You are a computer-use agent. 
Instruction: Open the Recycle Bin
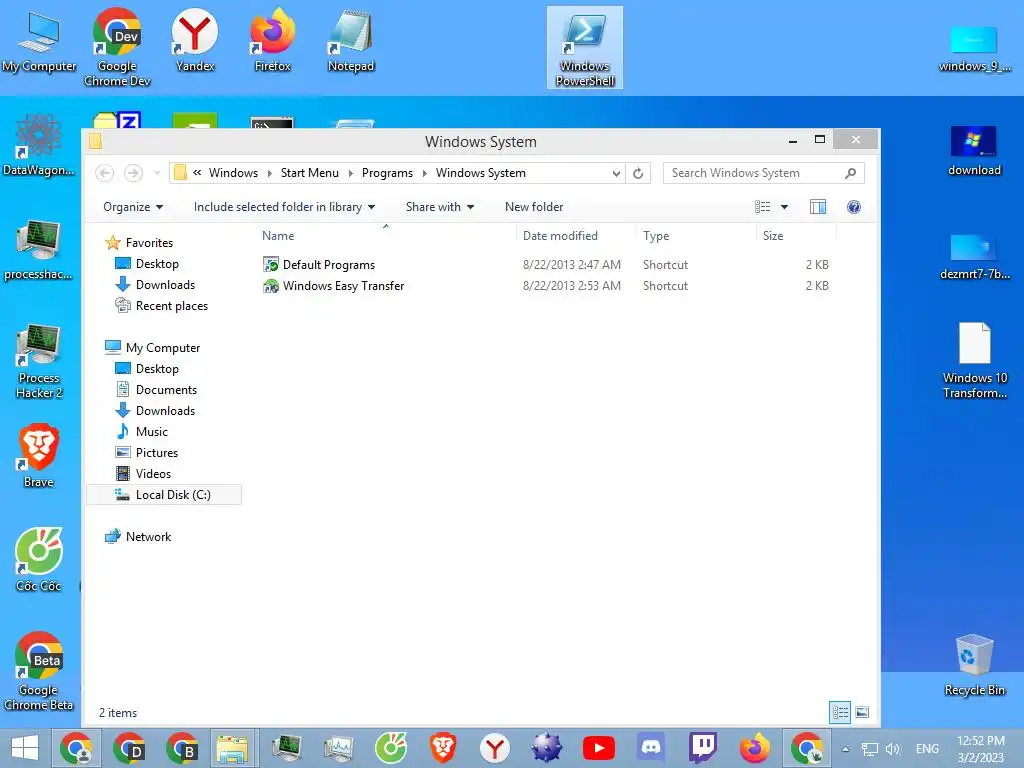tap(974, 665)
